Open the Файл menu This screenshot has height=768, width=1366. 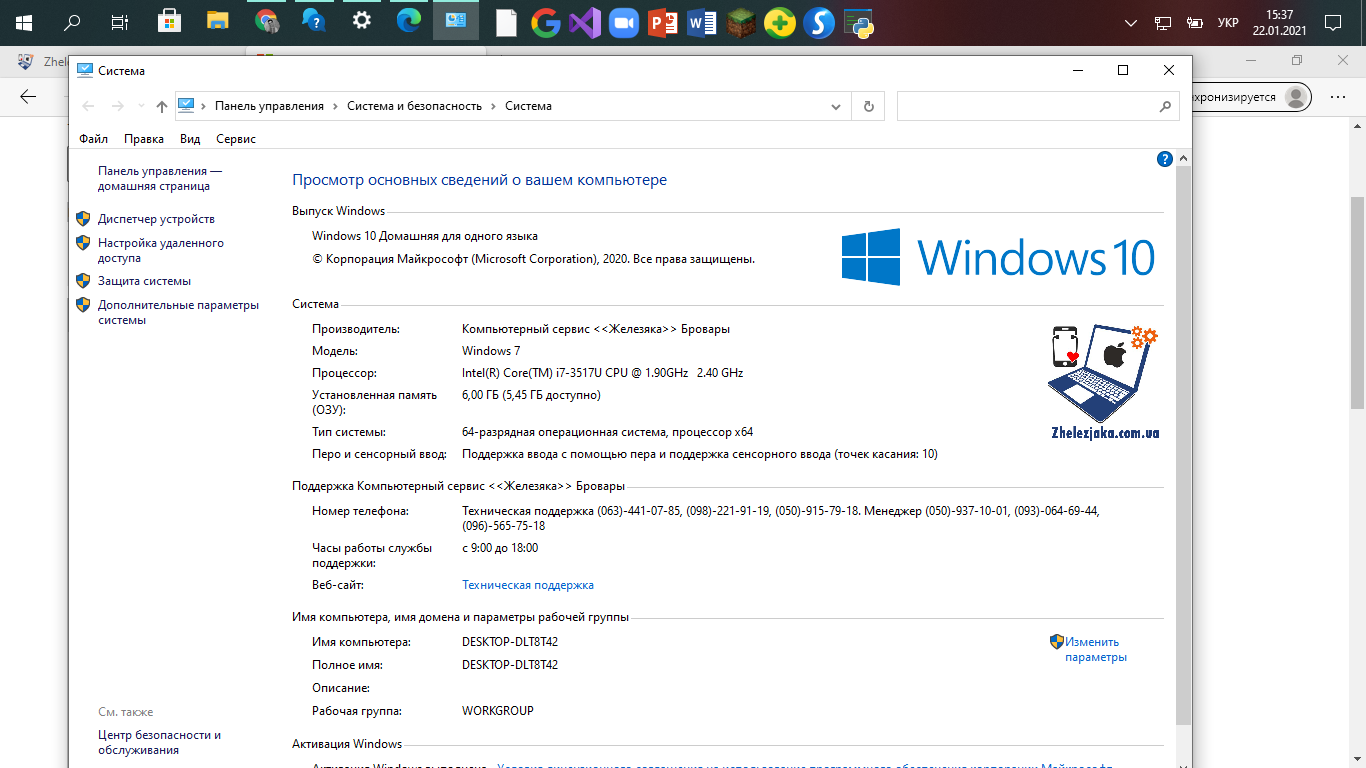93,139
